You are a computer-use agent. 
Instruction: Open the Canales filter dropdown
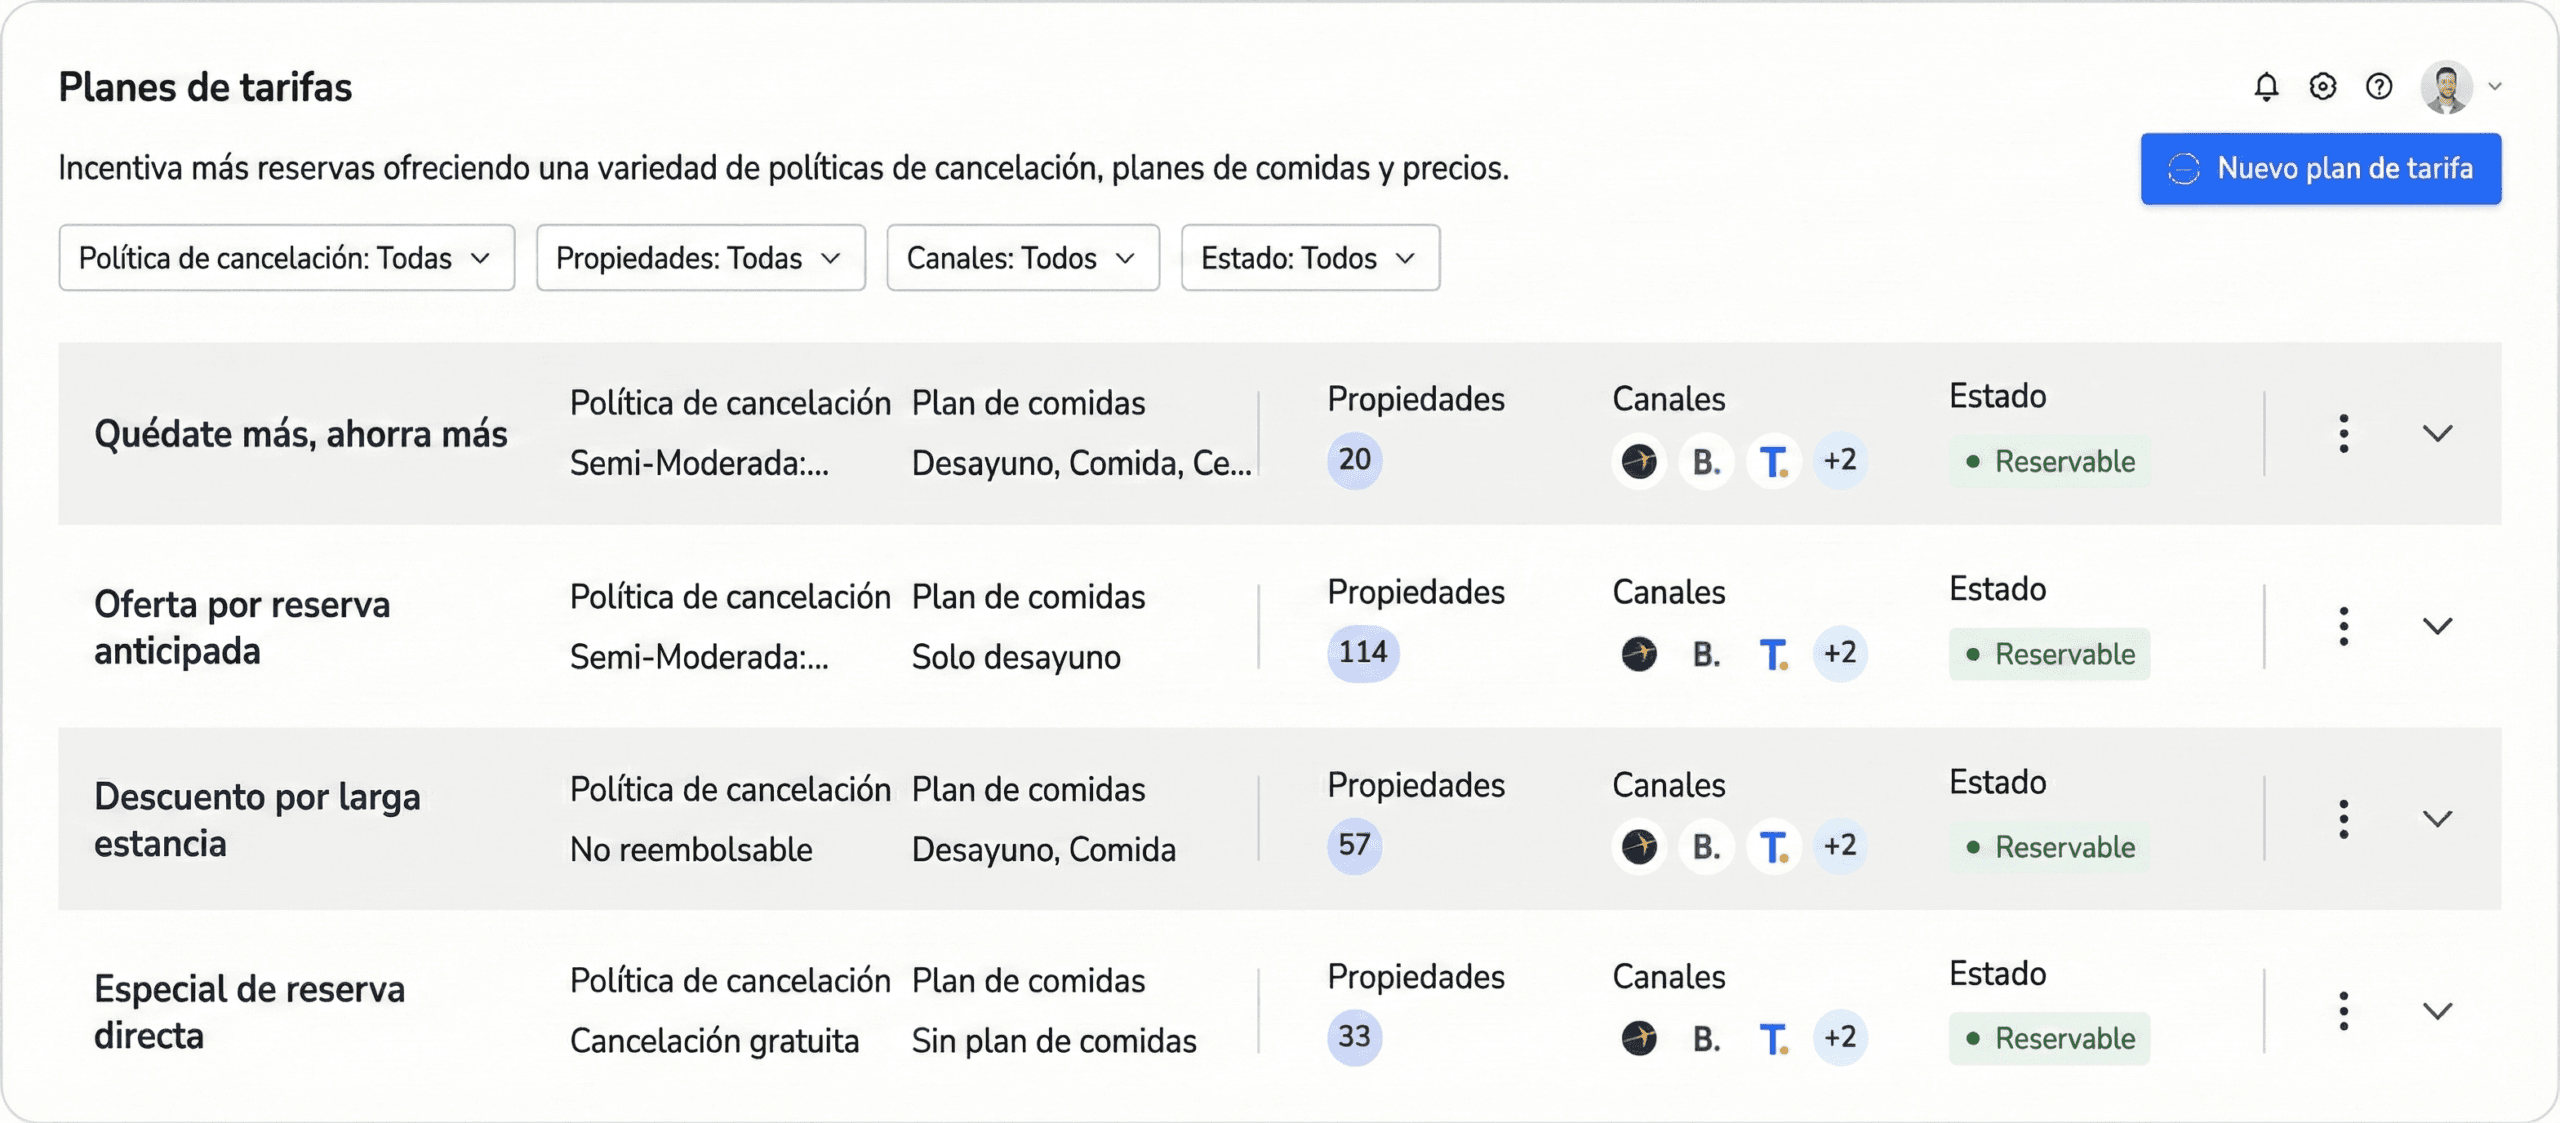point(1022,258)
